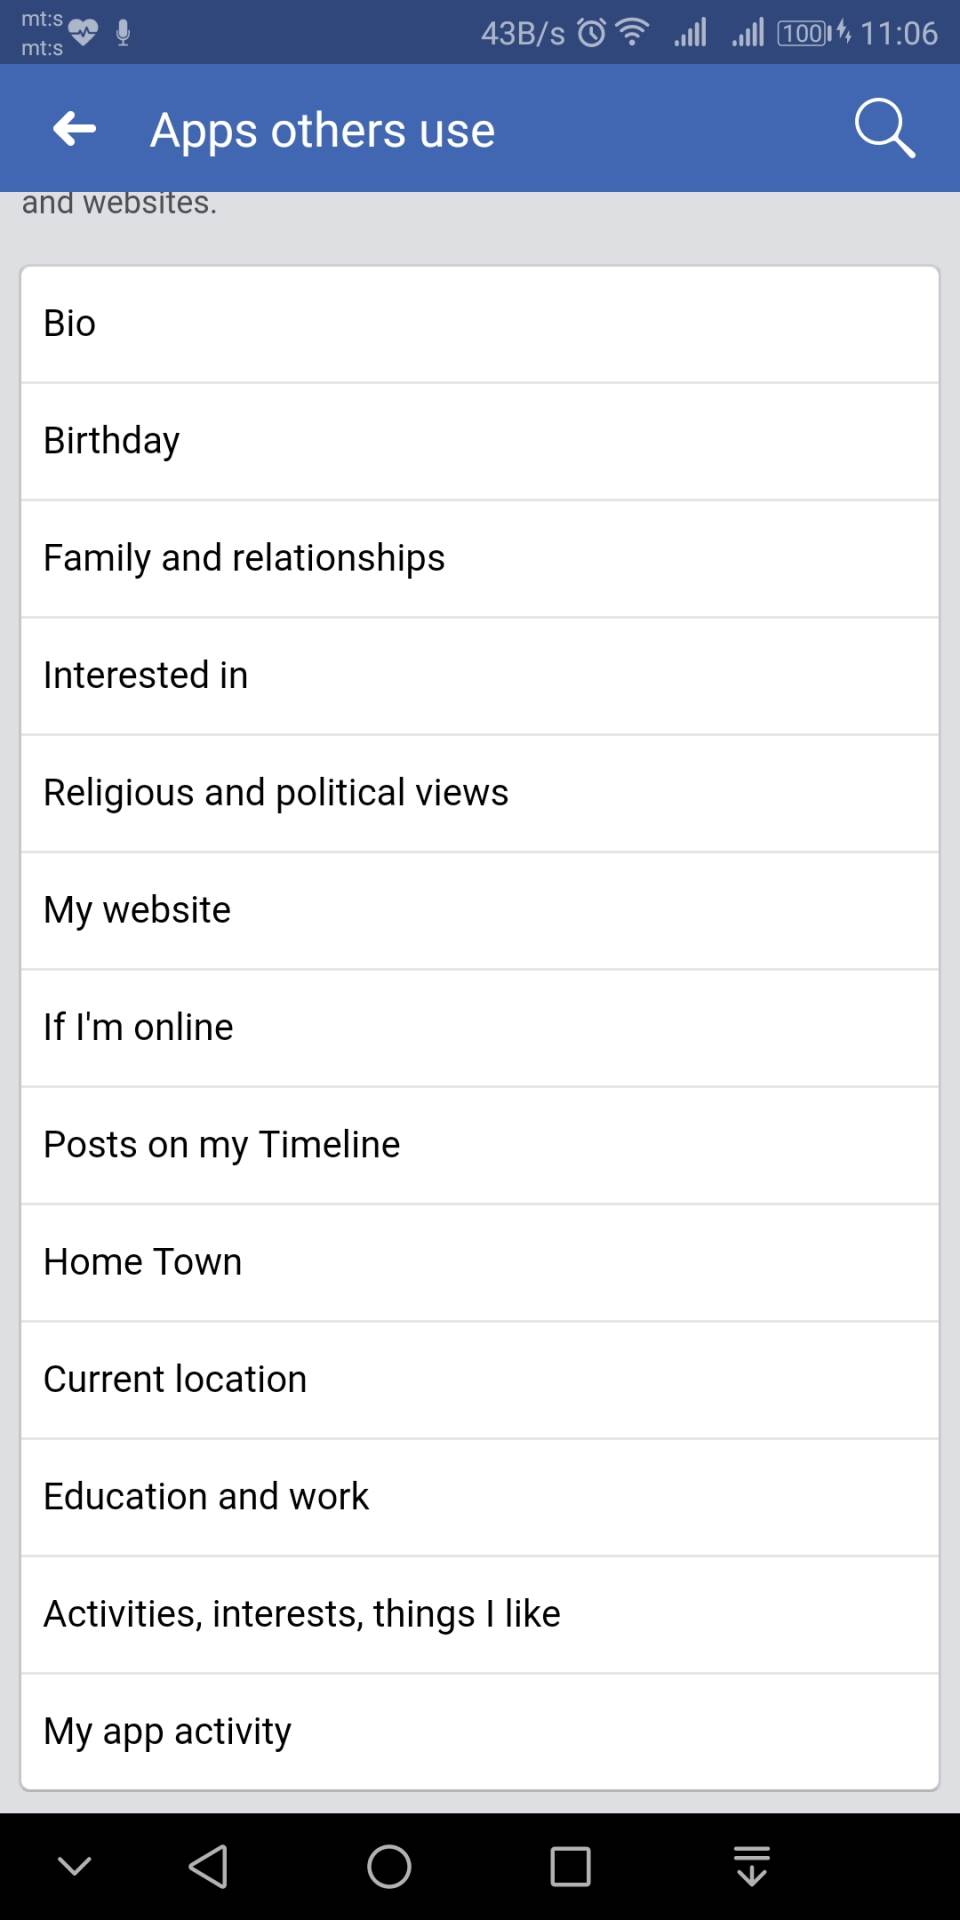960x1920 pixels.
Task: Pull down notification shade arrow icon
Action: (751, 1866)
